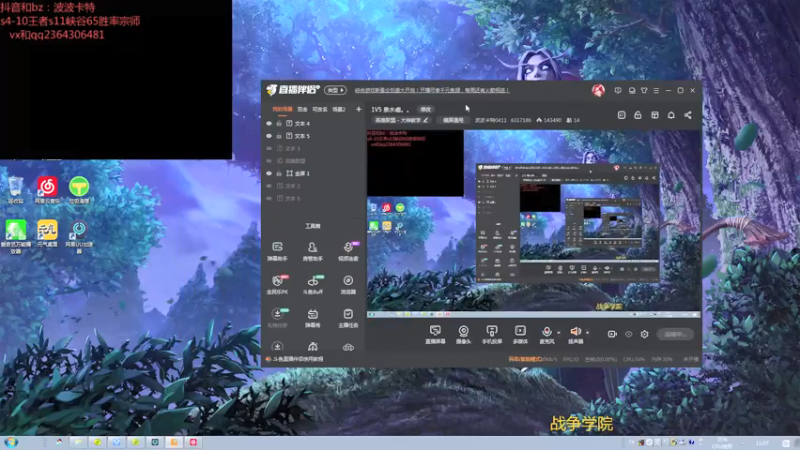
Task: Open the 弹幕助手 tool
Action: [277, 251]
